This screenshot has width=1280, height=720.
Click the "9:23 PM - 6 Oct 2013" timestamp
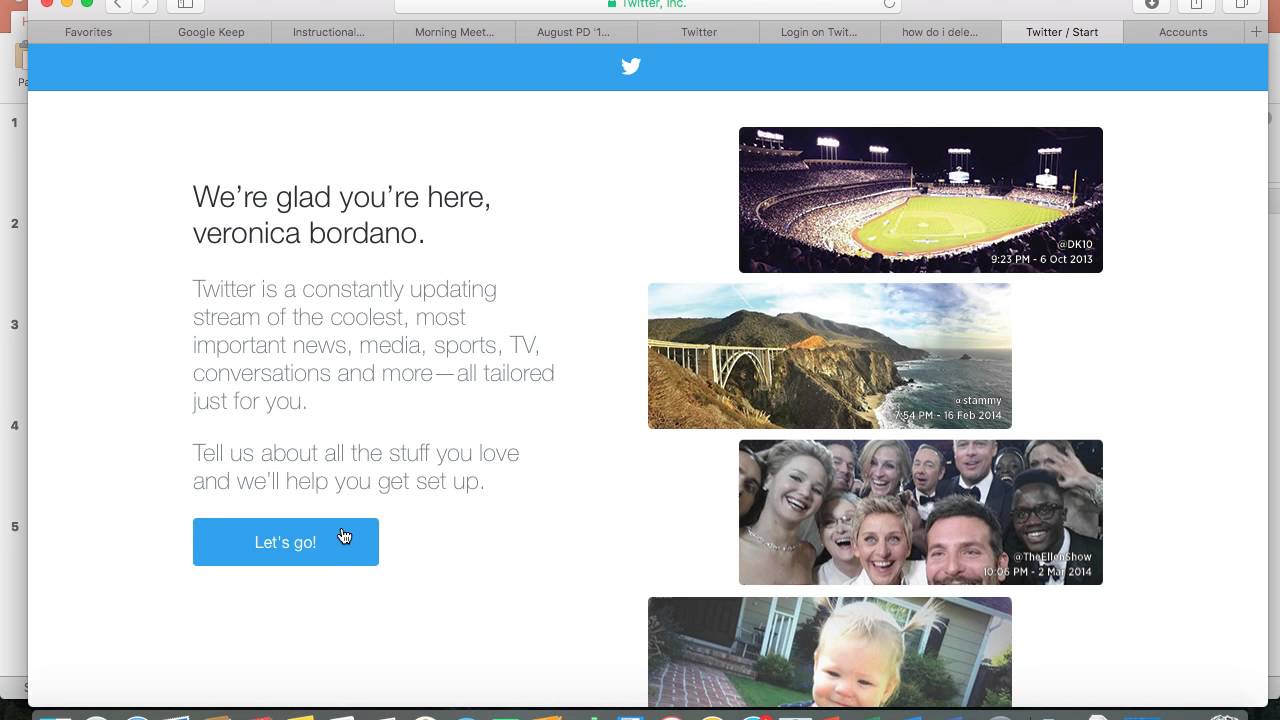pos(1042,259)
